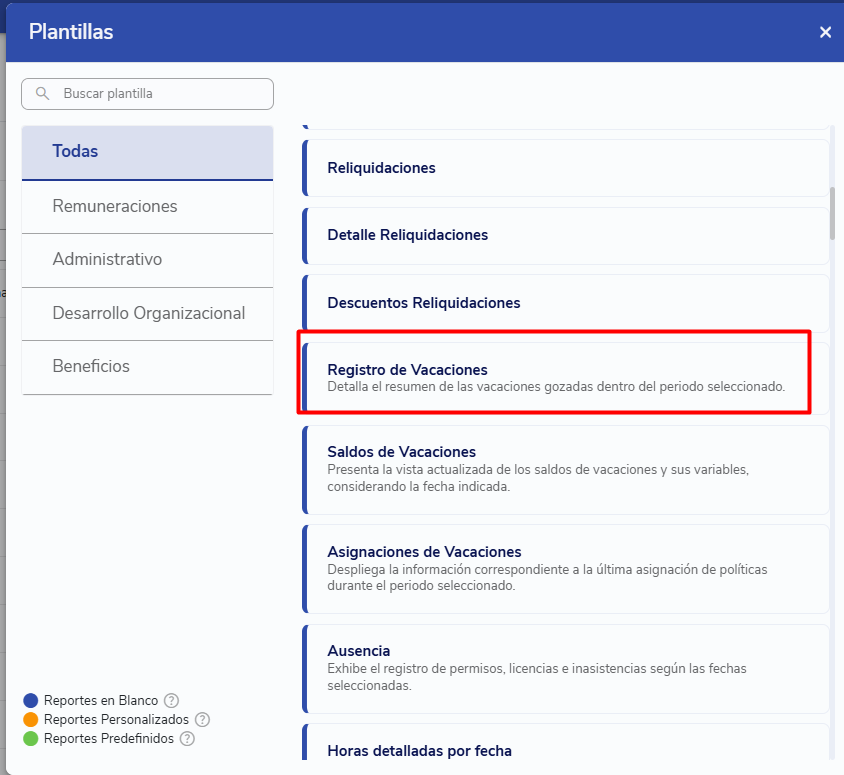Click help icon beside Reportes en Blanco

171,700
